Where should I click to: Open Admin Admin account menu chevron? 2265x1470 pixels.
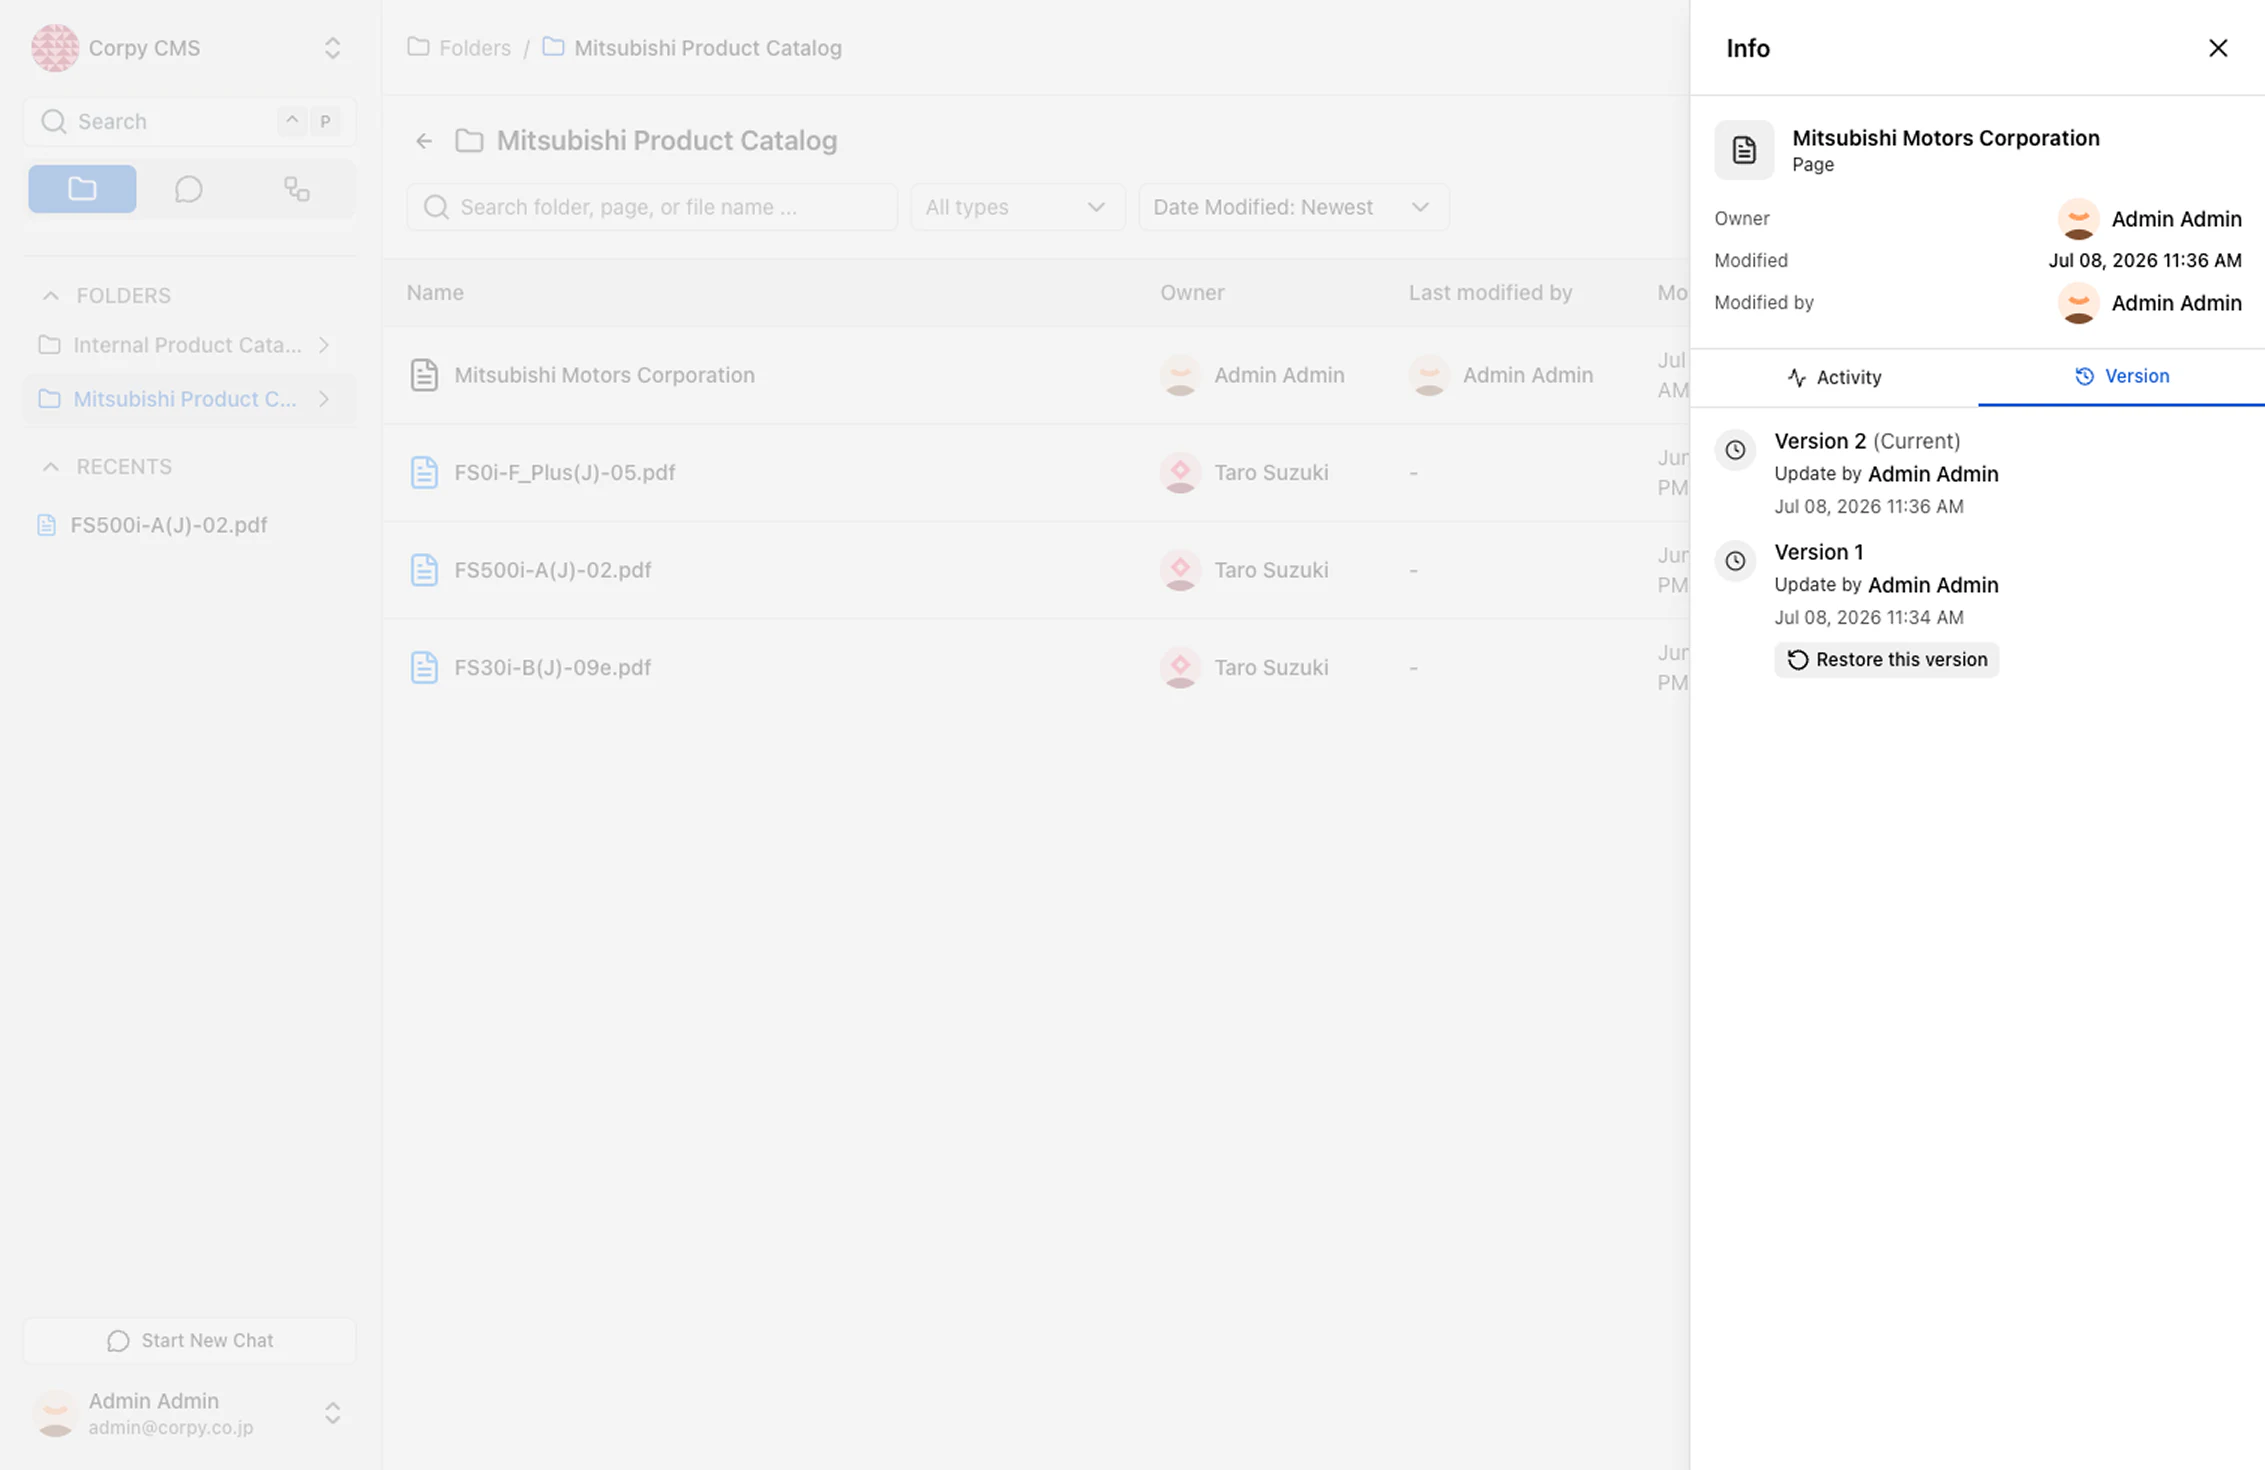coord(333,1412)
